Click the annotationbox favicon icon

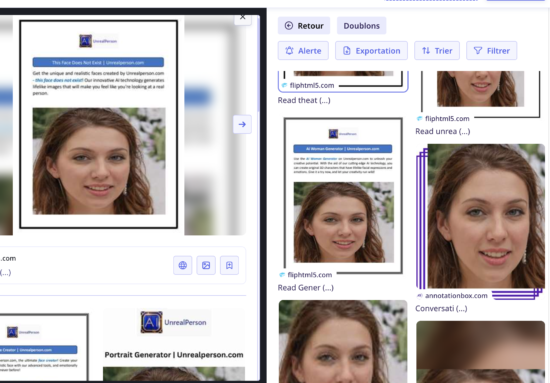point(420,296)
